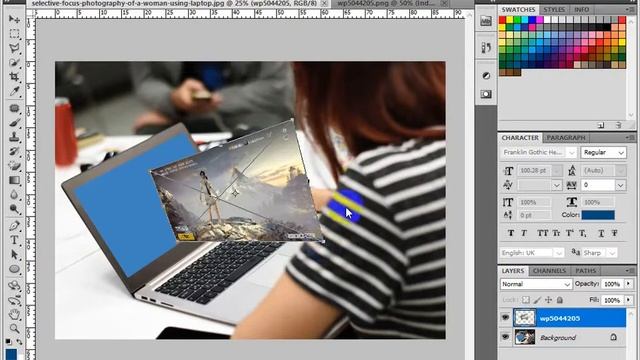This screenshot has height=360, width=640.
Task: Open the Normal blend mode dropdown
Action: coord(536,284)
